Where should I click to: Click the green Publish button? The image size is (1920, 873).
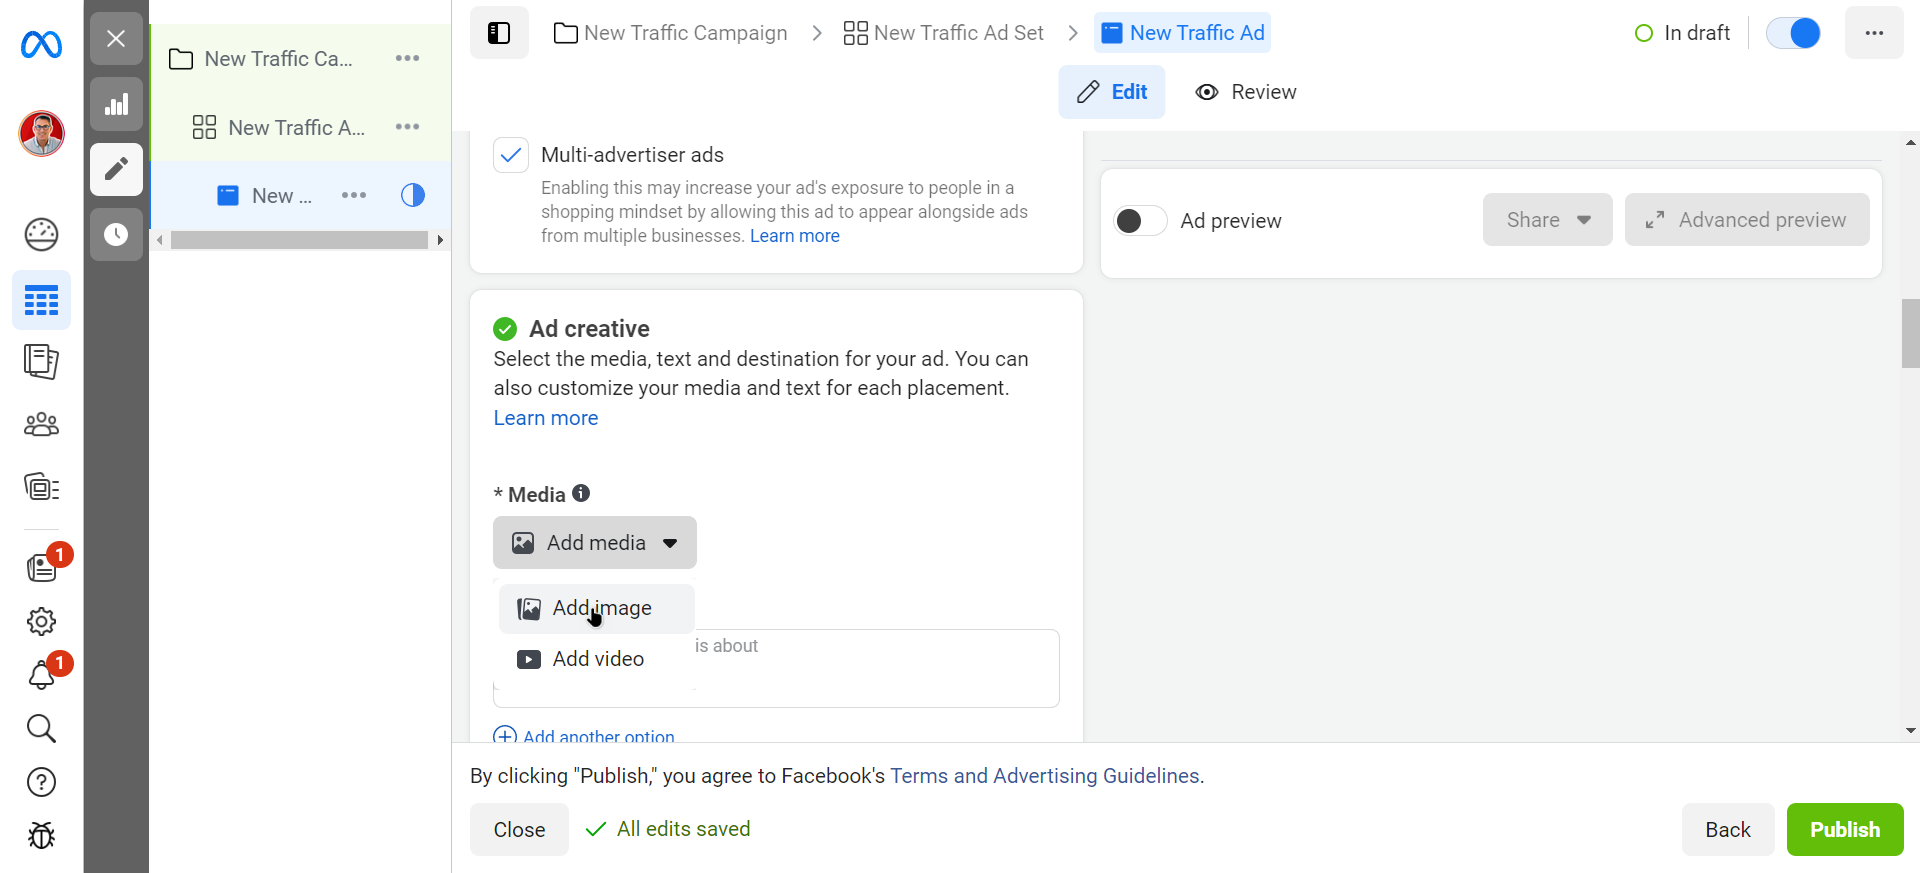pos(1844,830)
